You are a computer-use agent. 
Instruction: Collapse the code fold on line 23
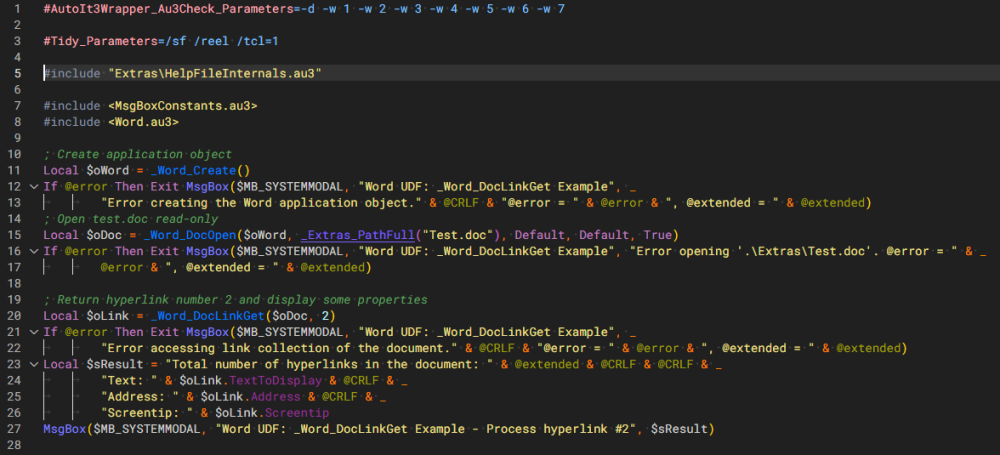[x=33, y=364]
